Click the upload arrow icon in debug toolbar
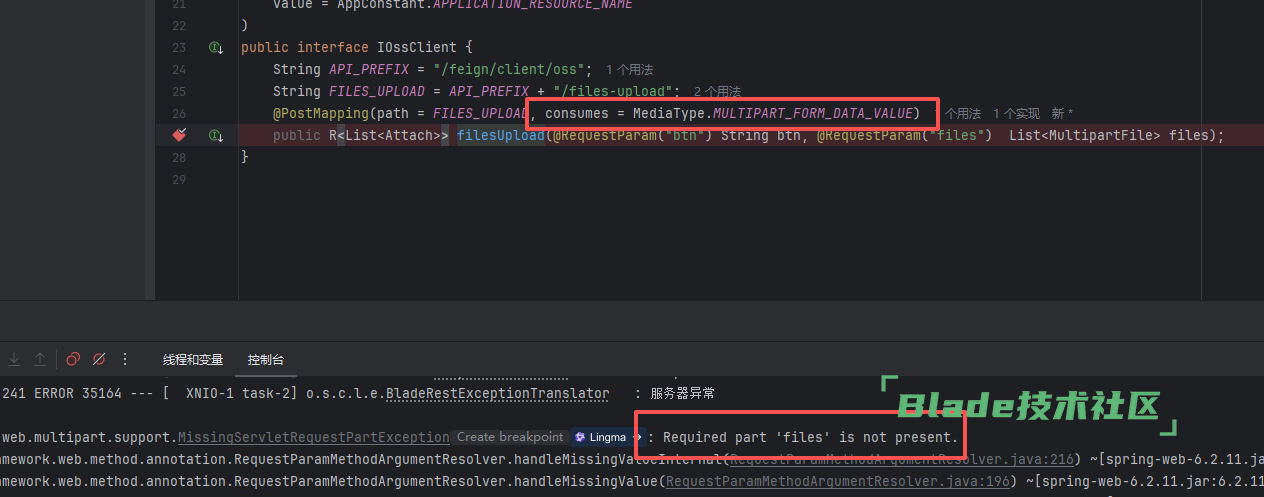1264x497 pixels. click(x=40, y=359)
